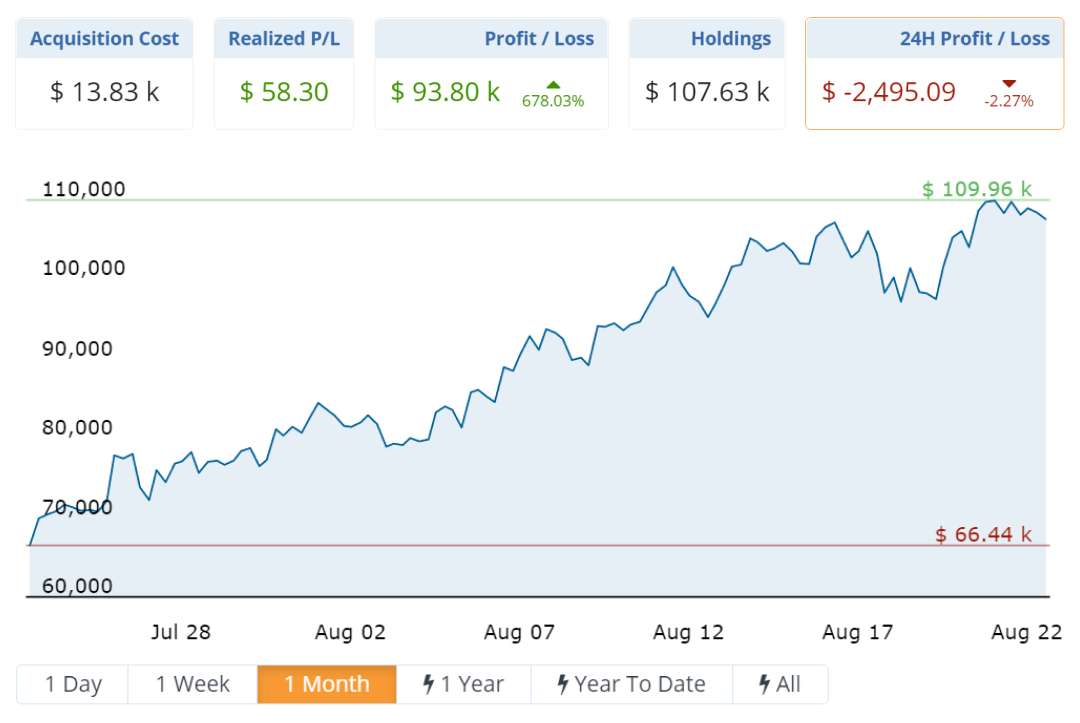The image size is (1080, 723).
Task: Click the $ 109.96 k high marker label
Action: click(977, 189)
